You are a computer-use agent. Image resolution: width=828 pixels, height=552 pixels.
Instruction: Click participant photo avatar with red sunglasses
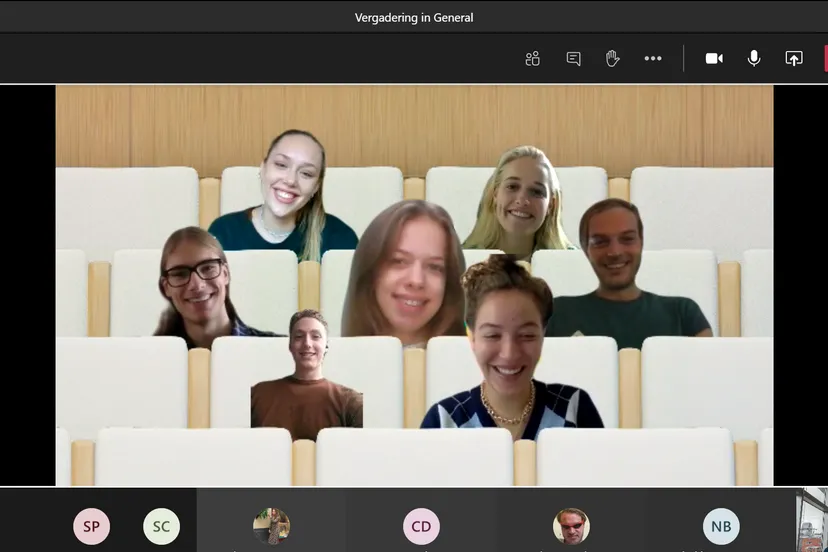[x=571, y=526]
